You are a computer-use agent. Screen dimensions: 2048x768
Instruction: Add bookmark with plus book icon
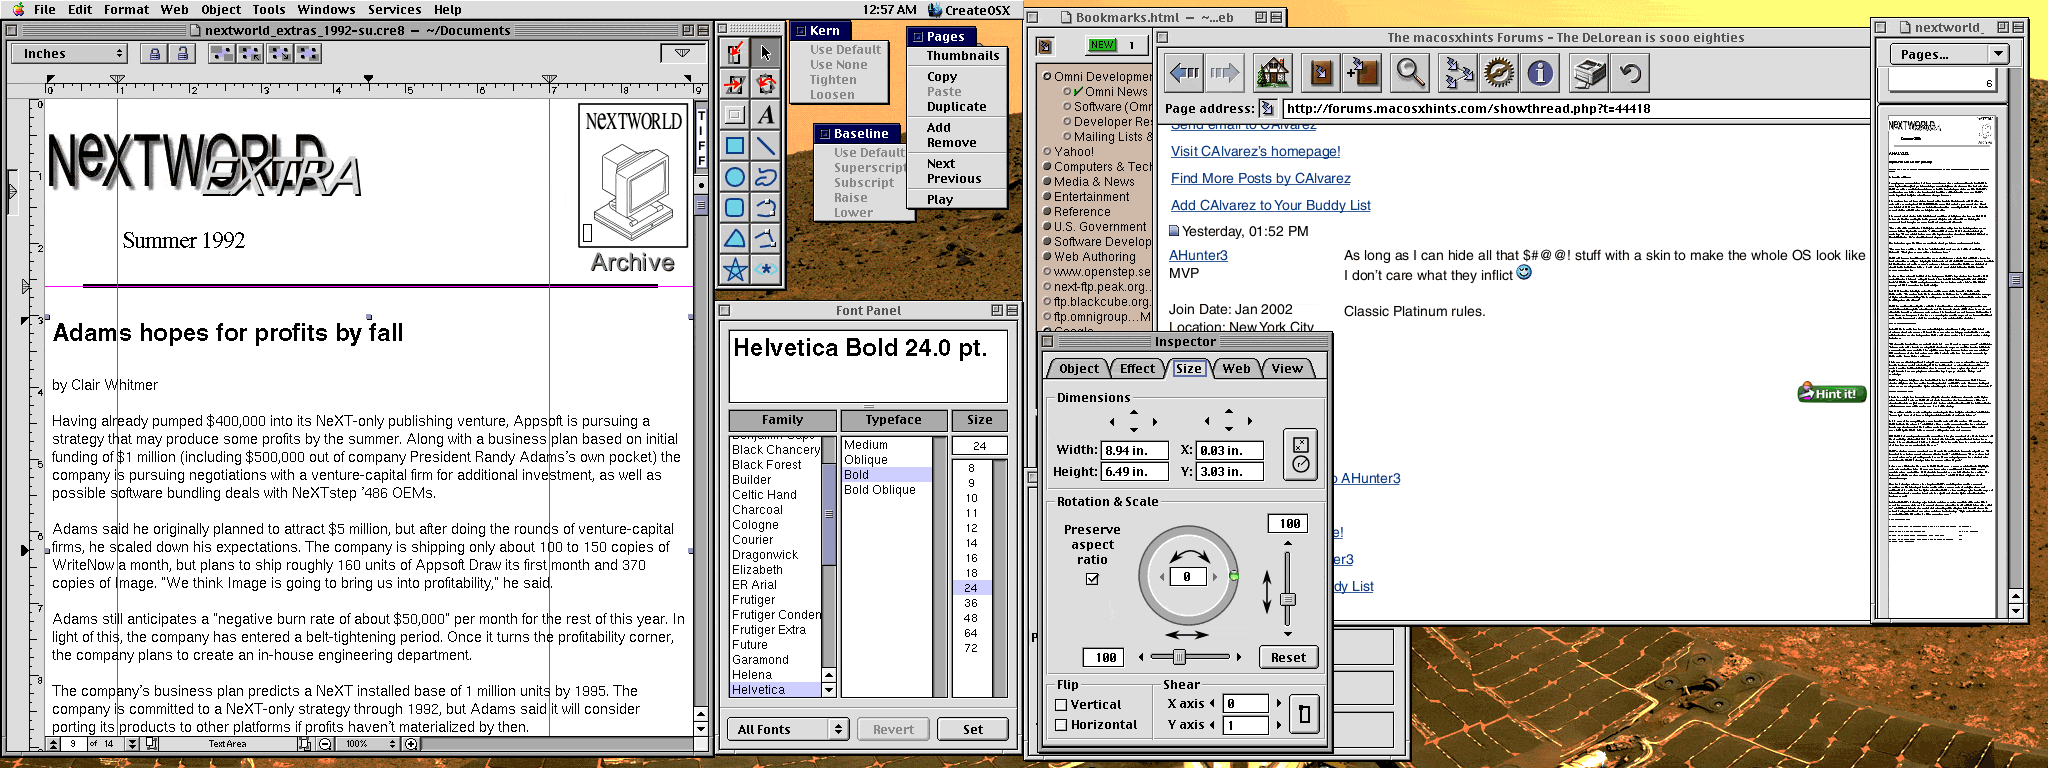[x=1362, y=73]
